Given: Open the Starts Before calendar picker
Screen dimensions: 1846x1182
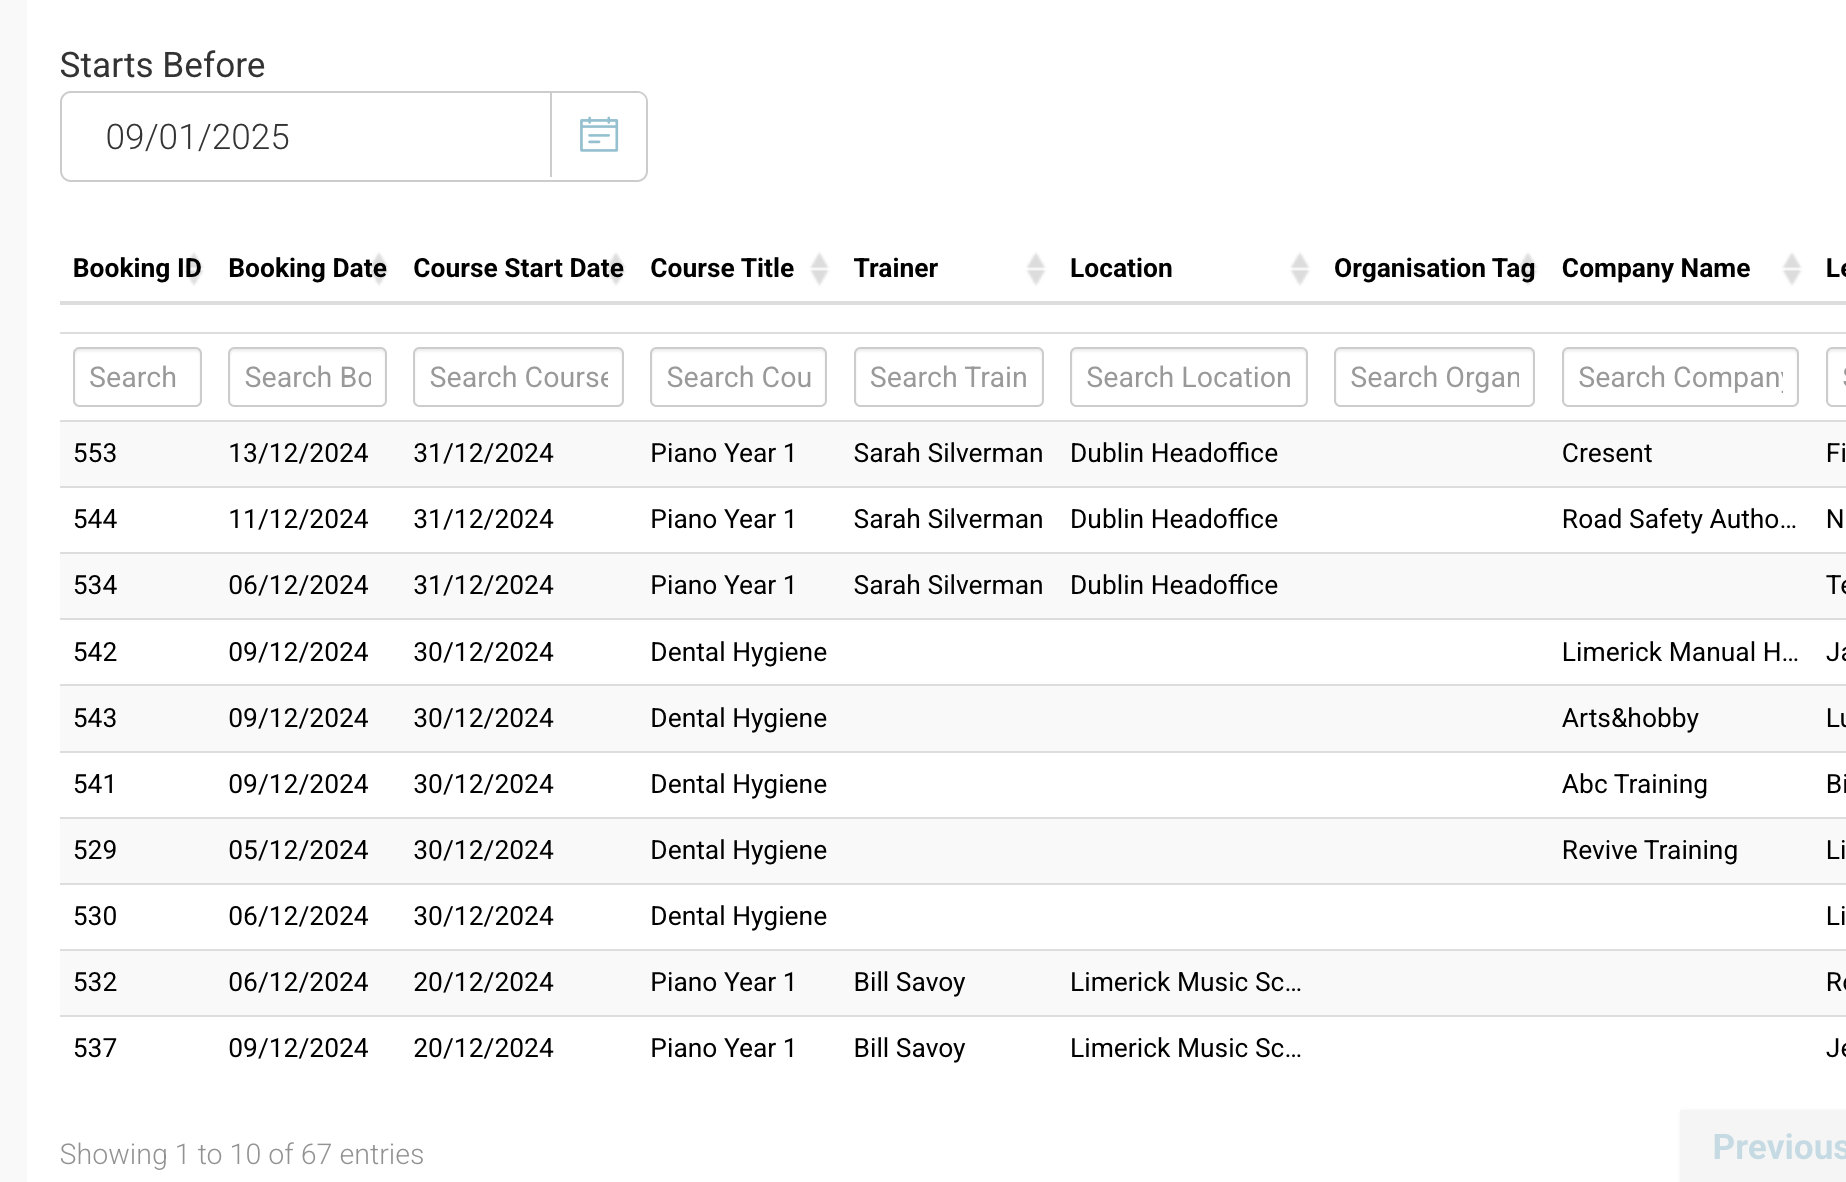Looking at the screenshot, I should point(598,136).
